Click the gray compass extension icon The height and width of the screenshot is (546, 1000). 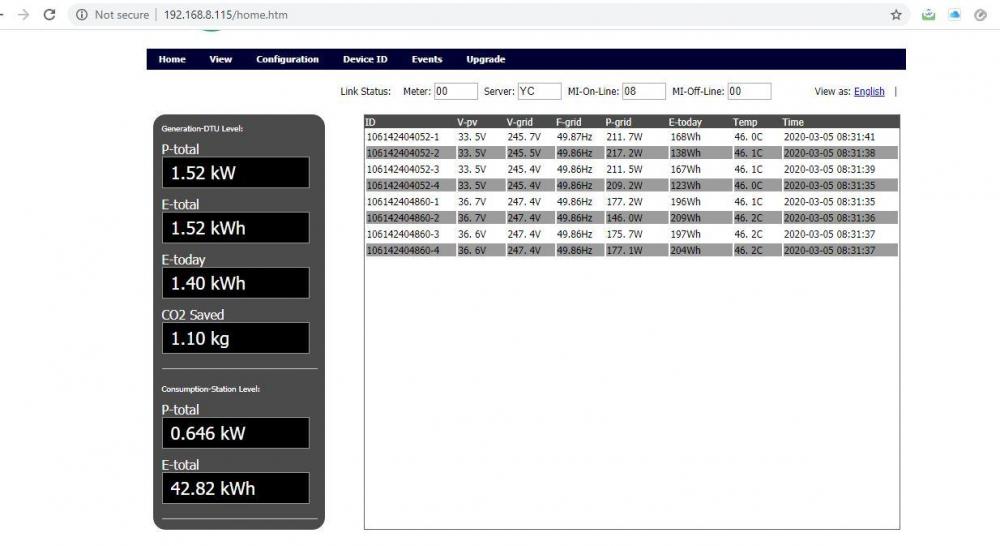pos(980,15)
